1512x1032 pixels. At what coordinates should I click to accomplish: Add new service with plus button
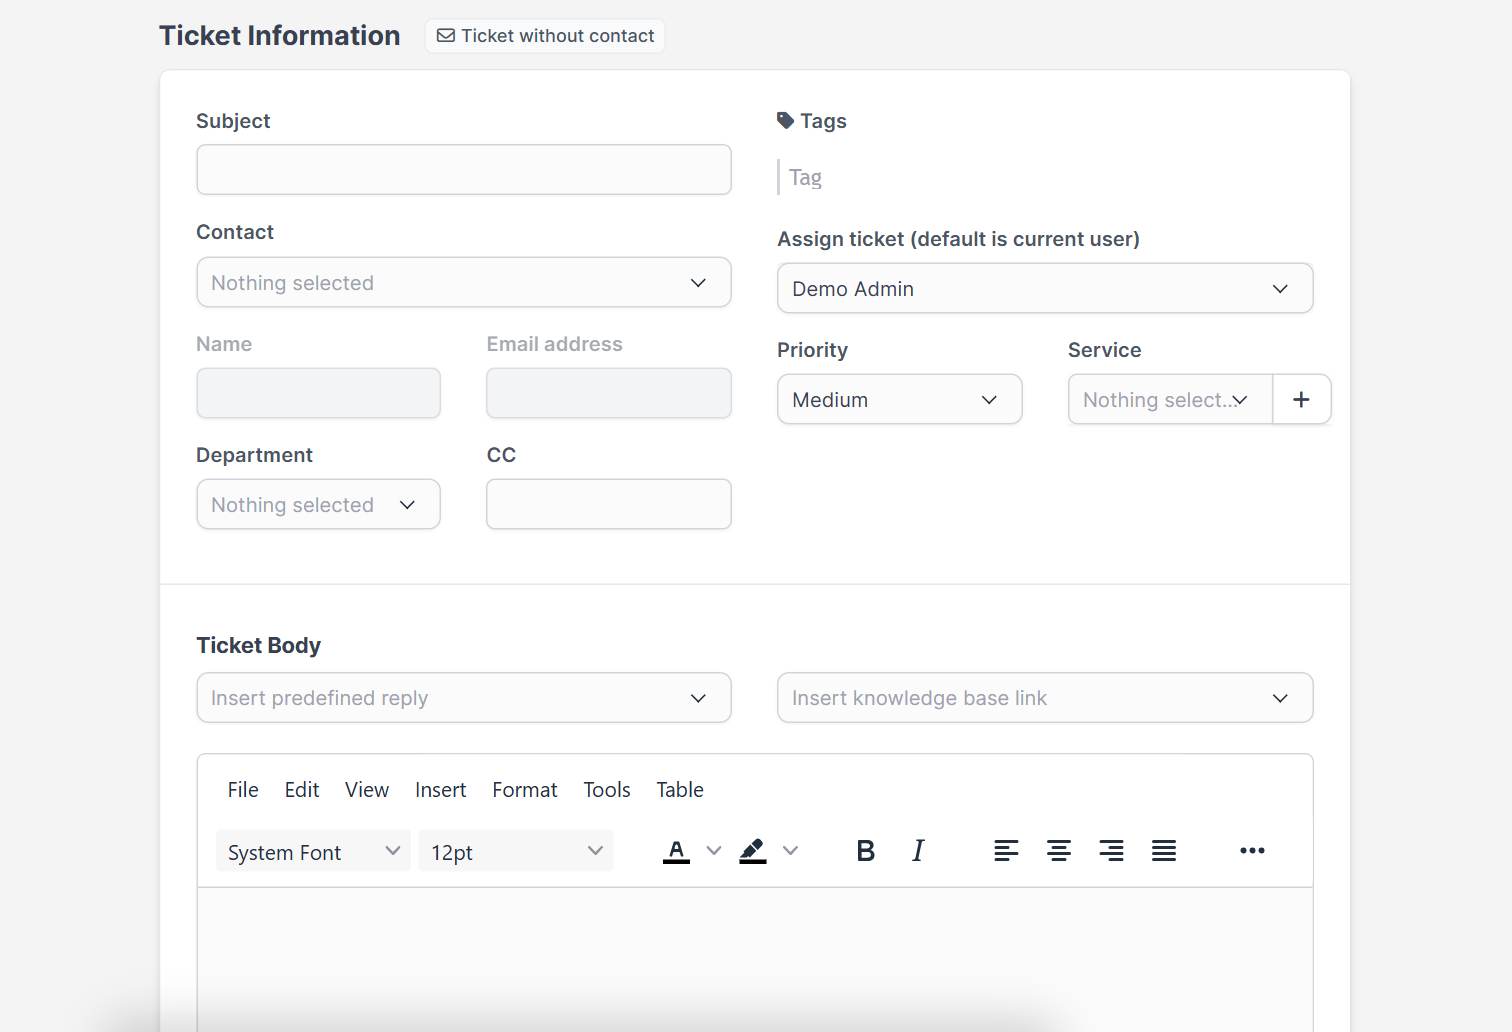point(1301,400)
